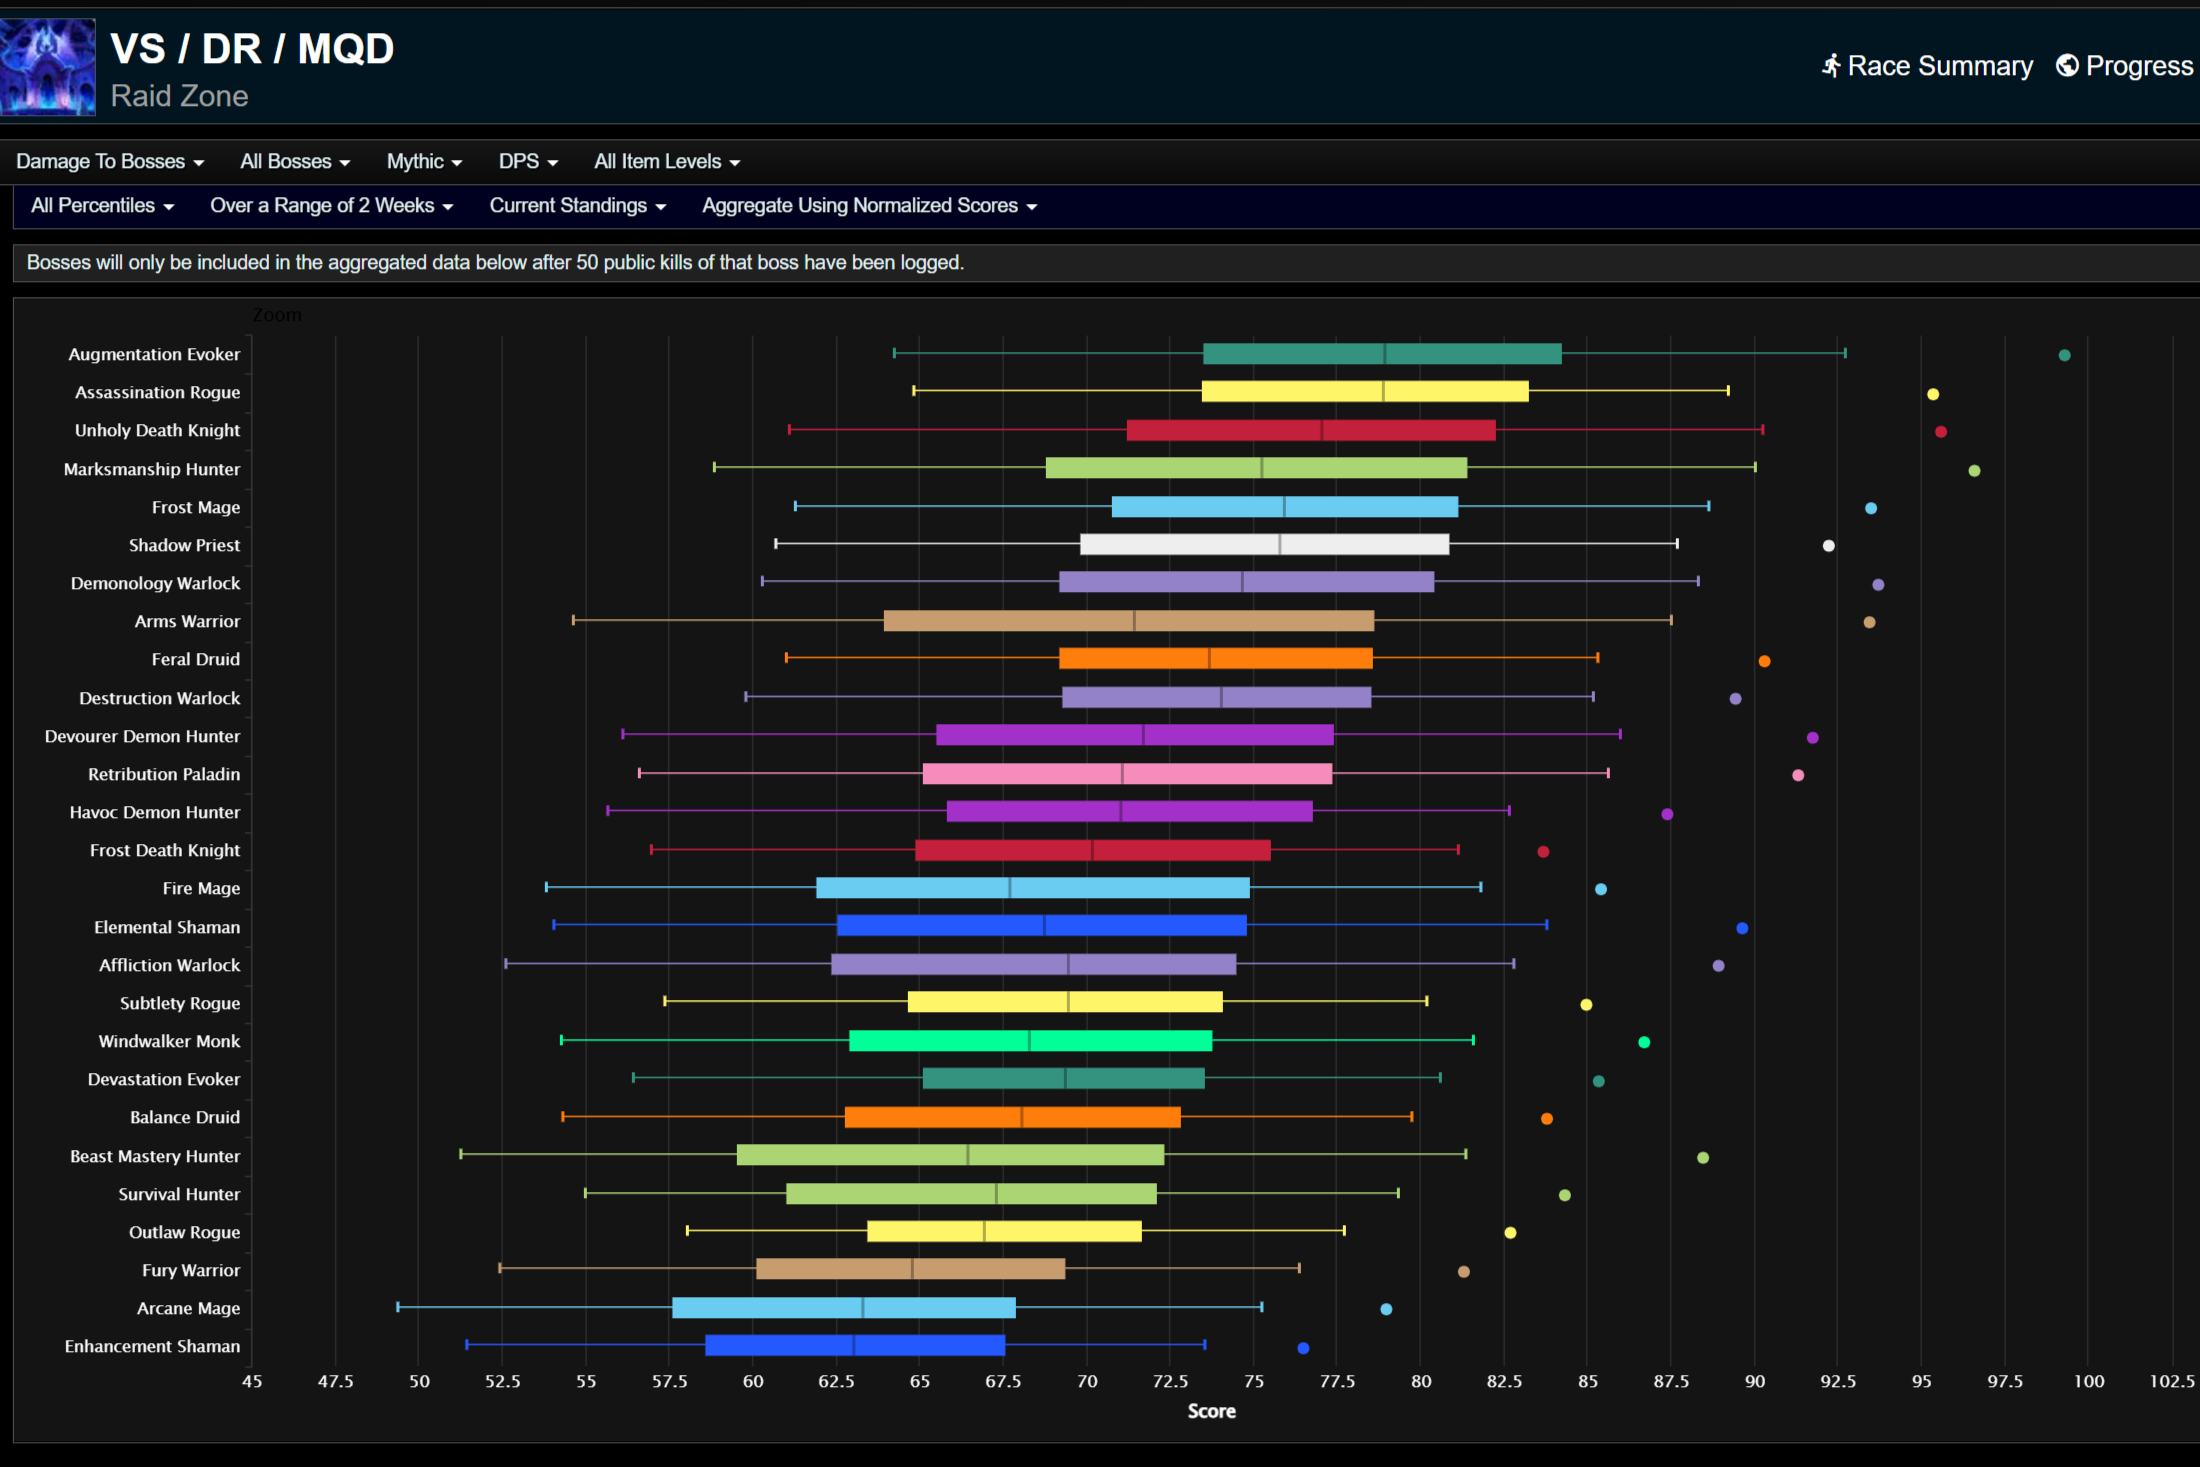Click the raid zone thumbnail icon

point(47,67)
